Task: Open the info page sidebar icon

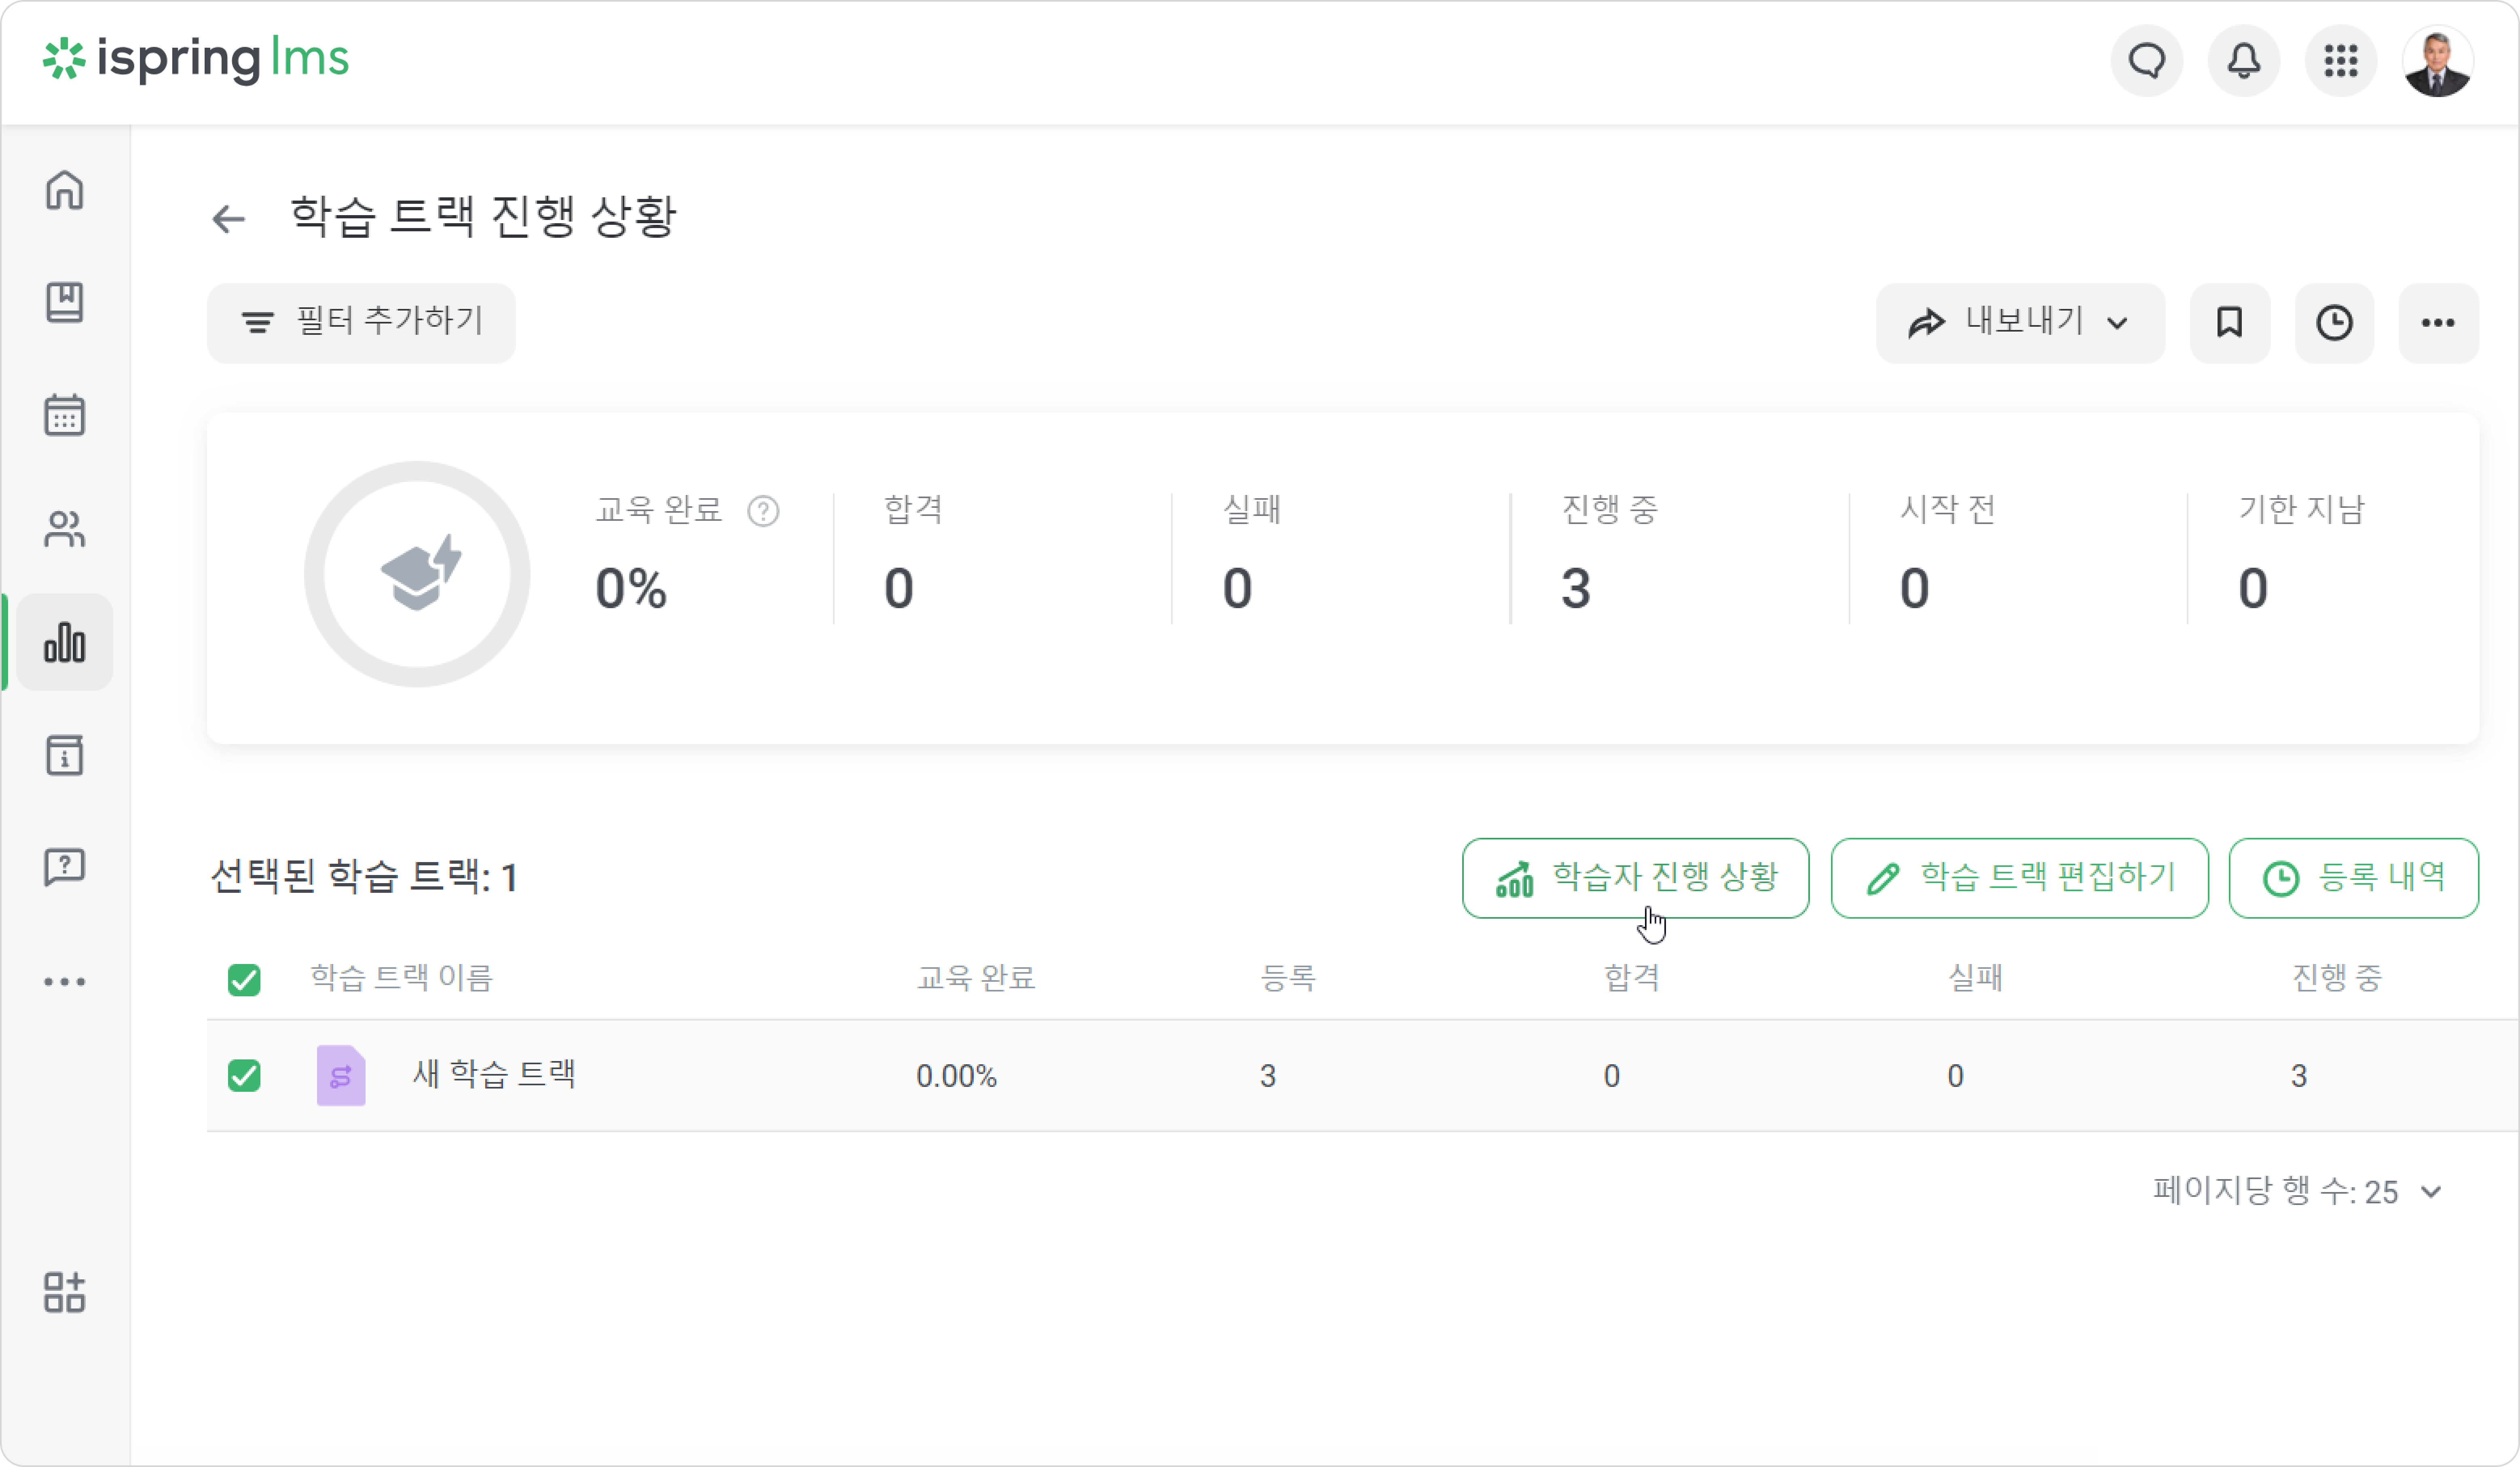Action: point(64,755)
